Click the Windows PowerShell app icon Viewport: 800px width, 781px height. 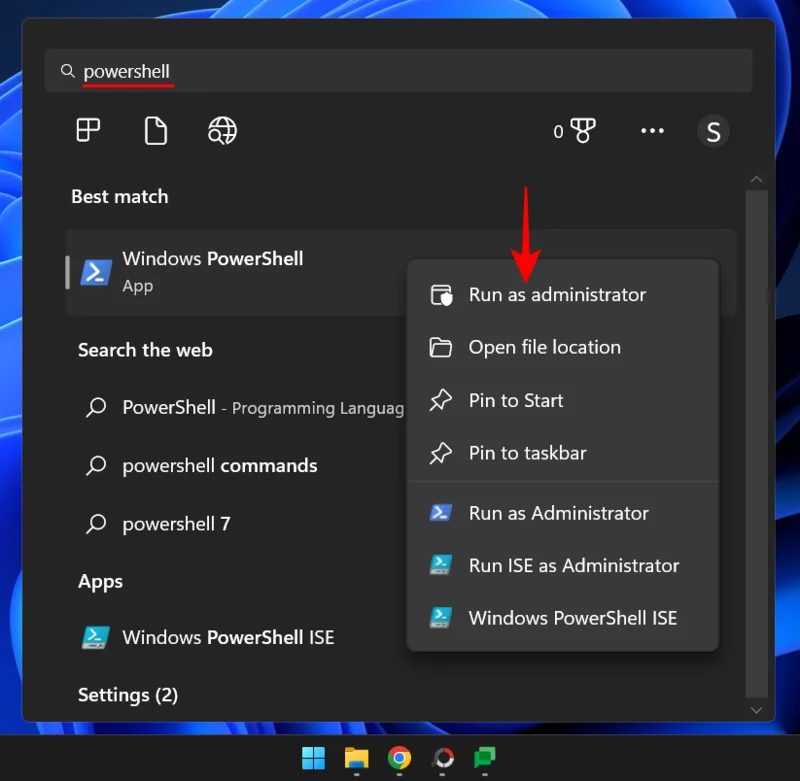(97, 270)
